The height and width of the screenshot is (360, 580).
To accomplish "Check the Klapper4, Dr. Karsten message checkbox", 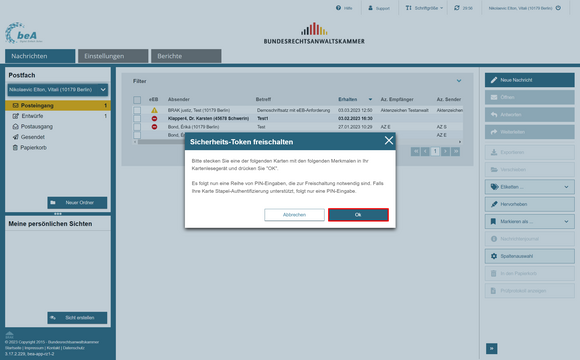I will coord(137,118).
